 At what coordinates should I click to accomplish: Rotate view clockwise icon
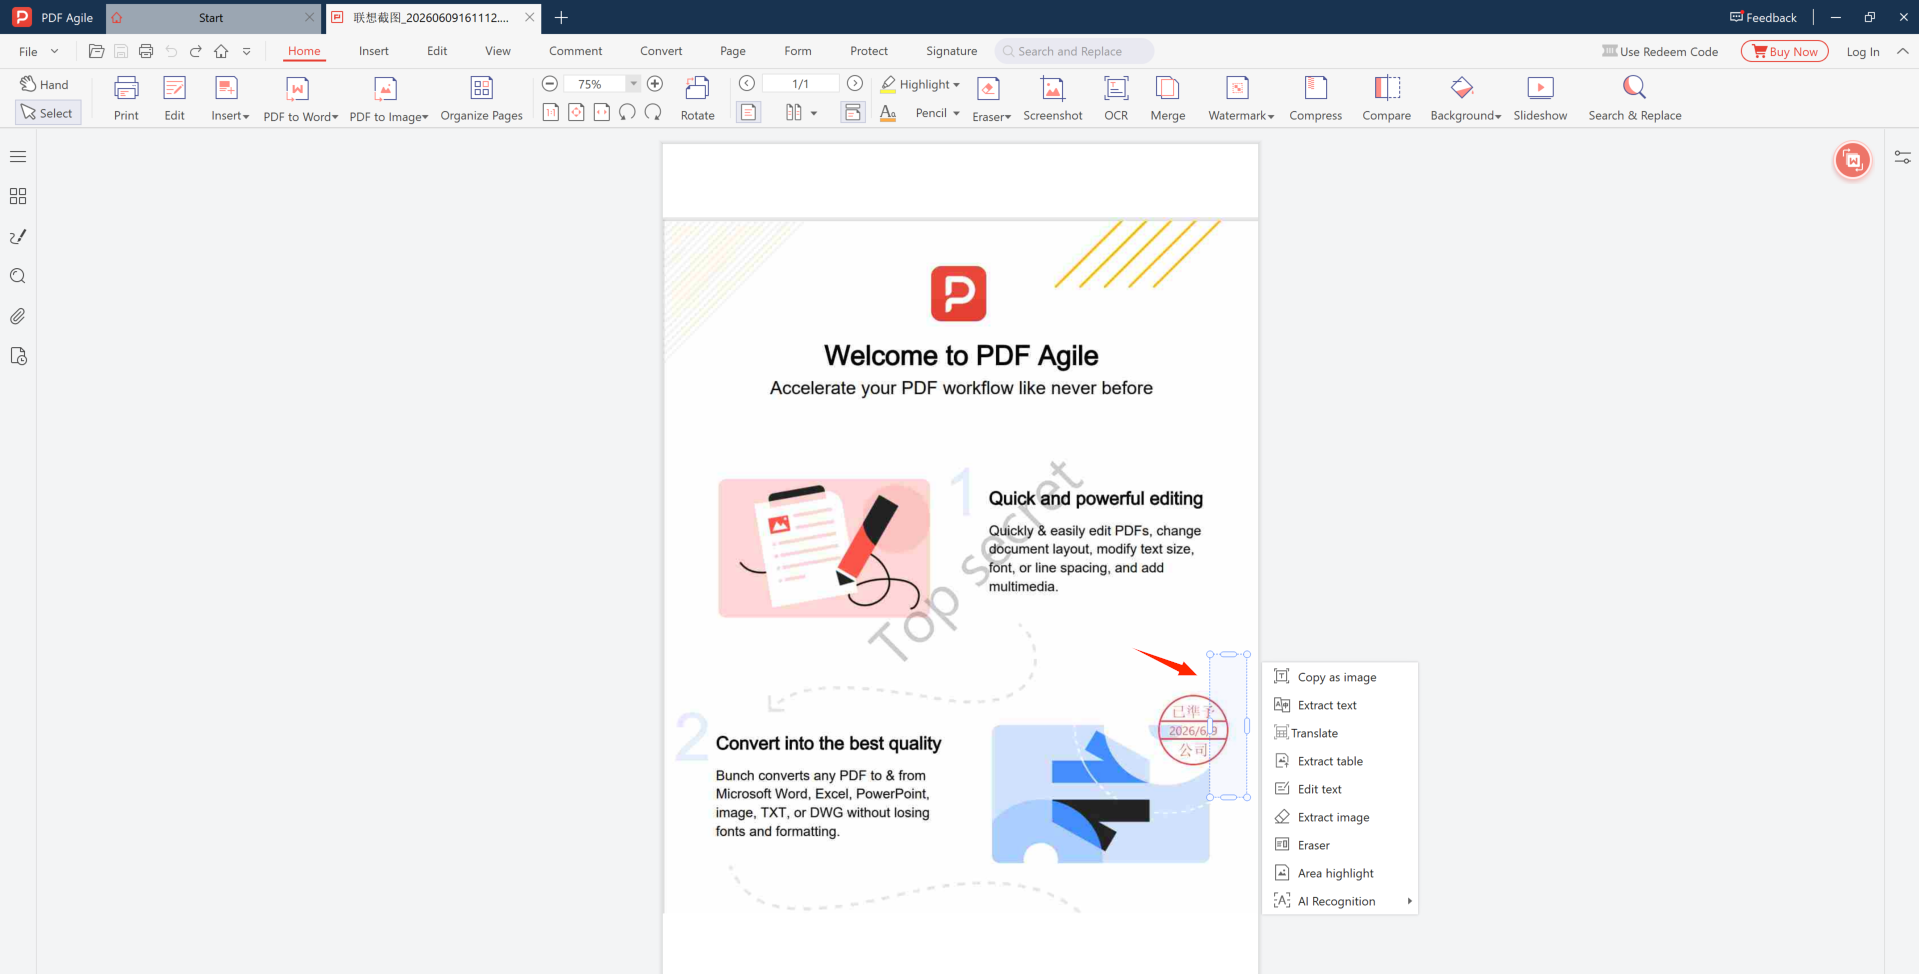click(x=653, y=112)
